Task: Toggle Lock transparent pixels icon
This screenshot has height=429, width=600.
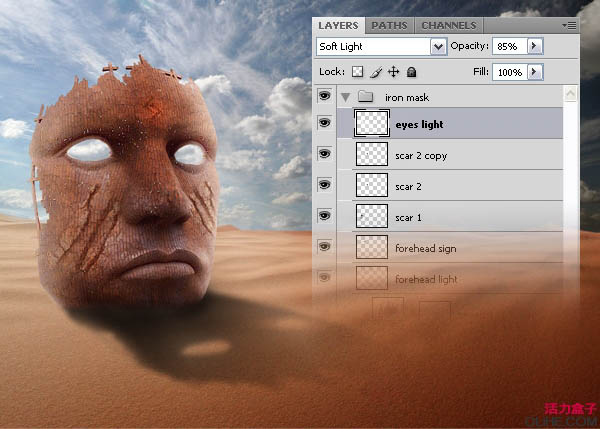Action: pyautogui.click(x=357, y=72)
